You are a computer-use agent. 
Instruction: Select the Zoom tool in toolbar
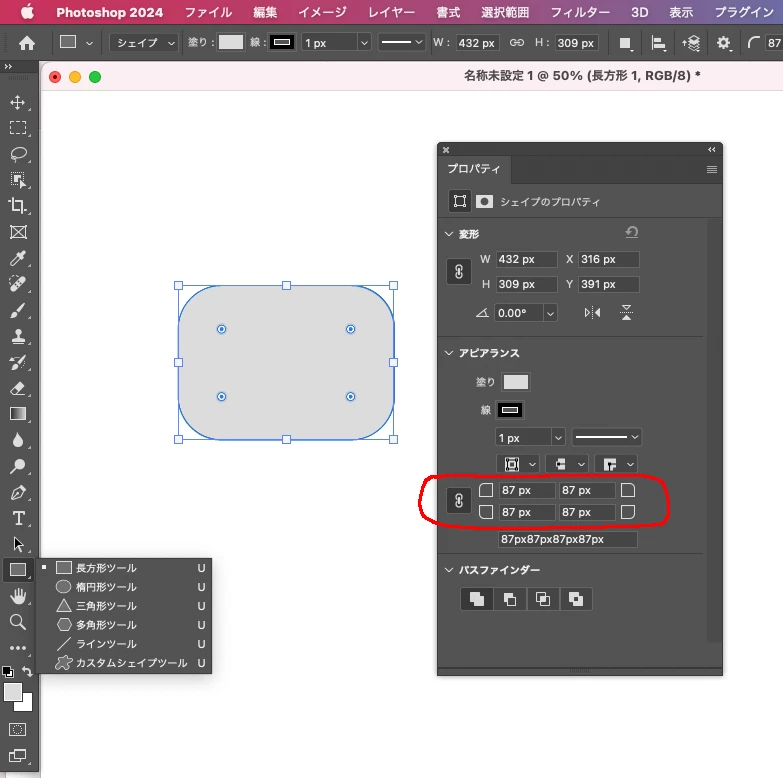18,622
